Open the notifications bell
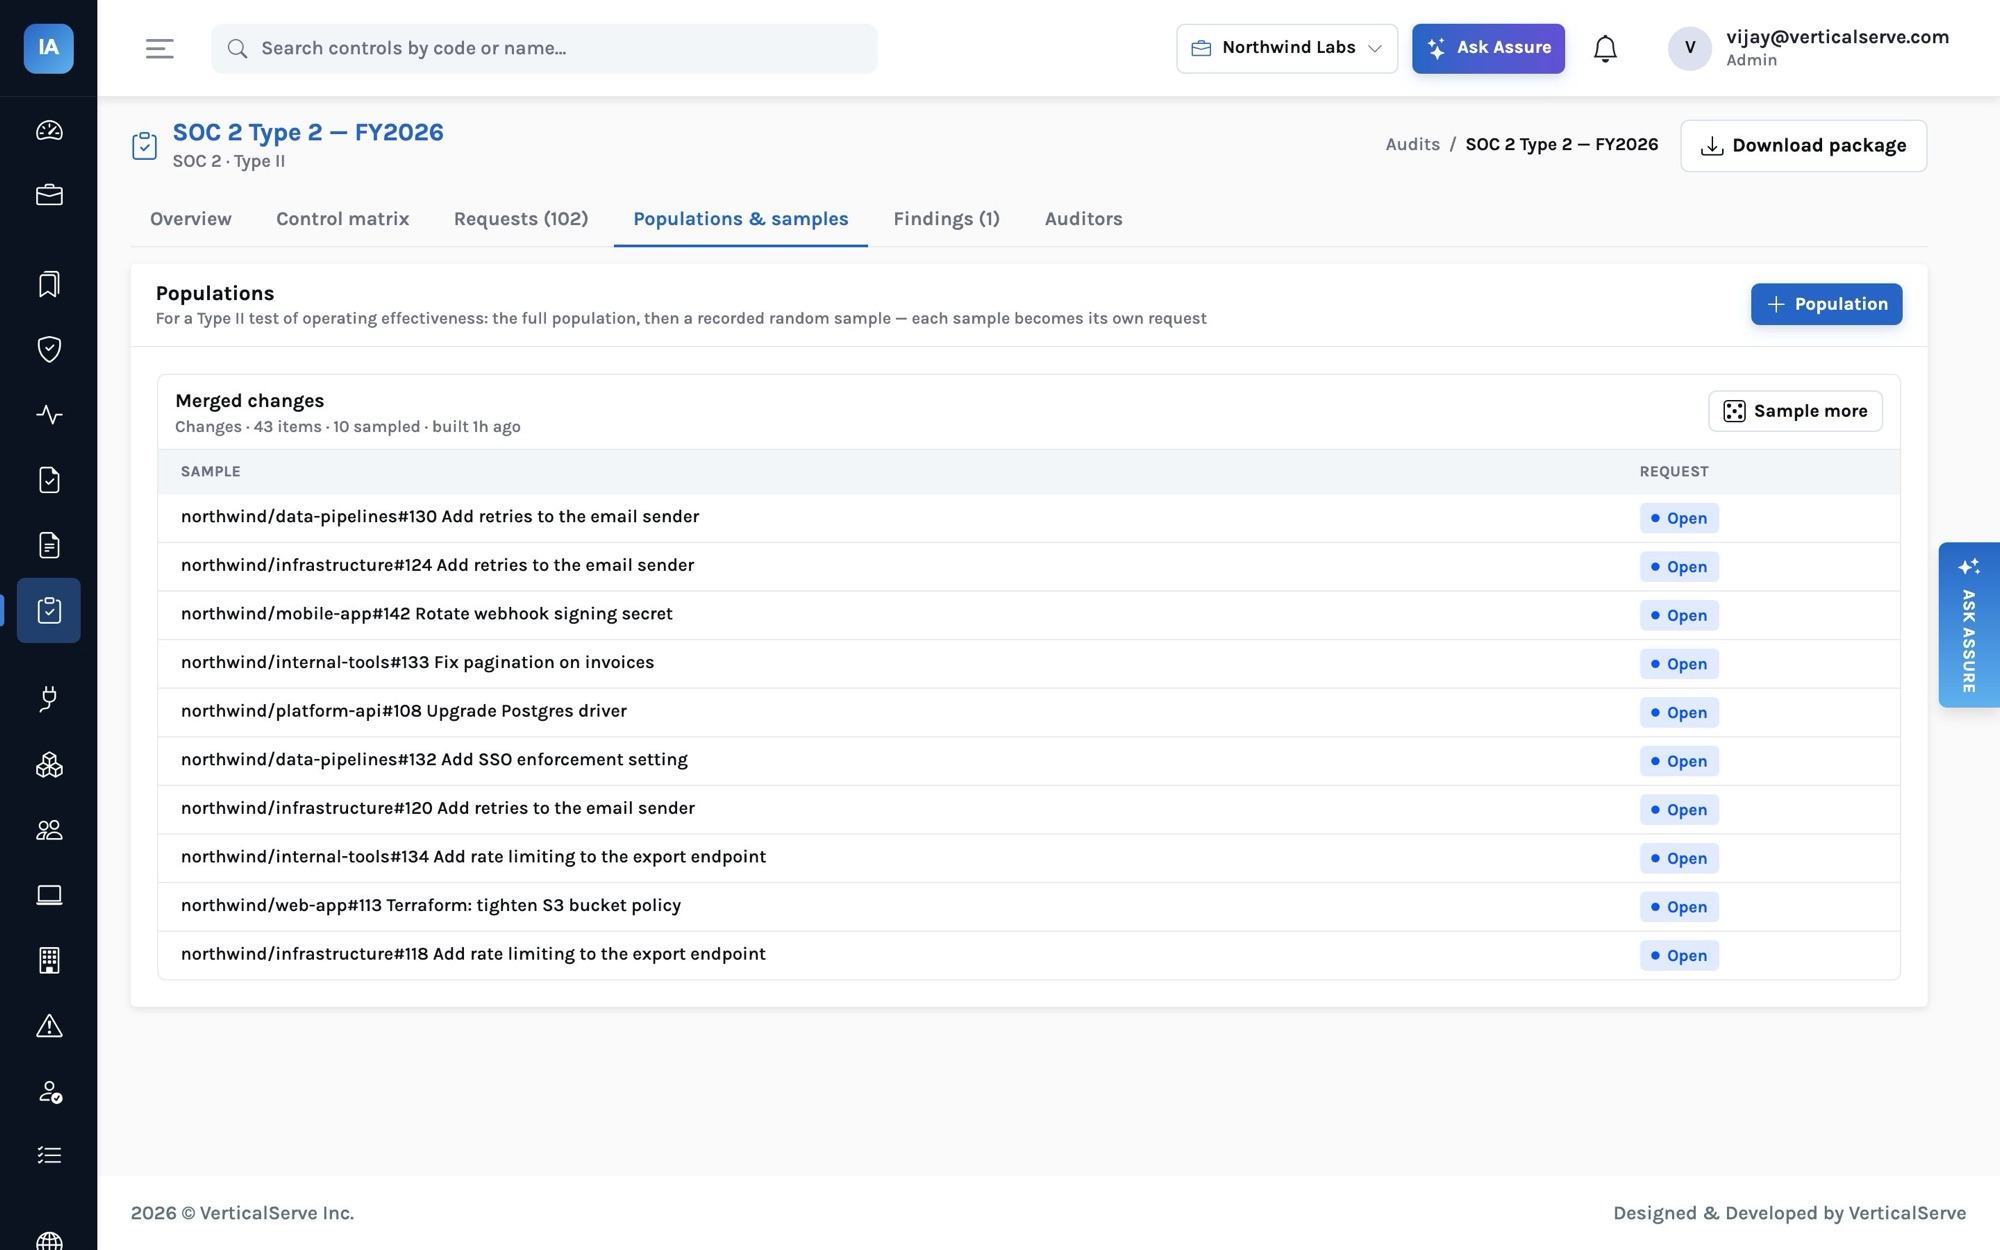Image resolution: width=2000 pixels, height=1250 pixels. 1605,48
